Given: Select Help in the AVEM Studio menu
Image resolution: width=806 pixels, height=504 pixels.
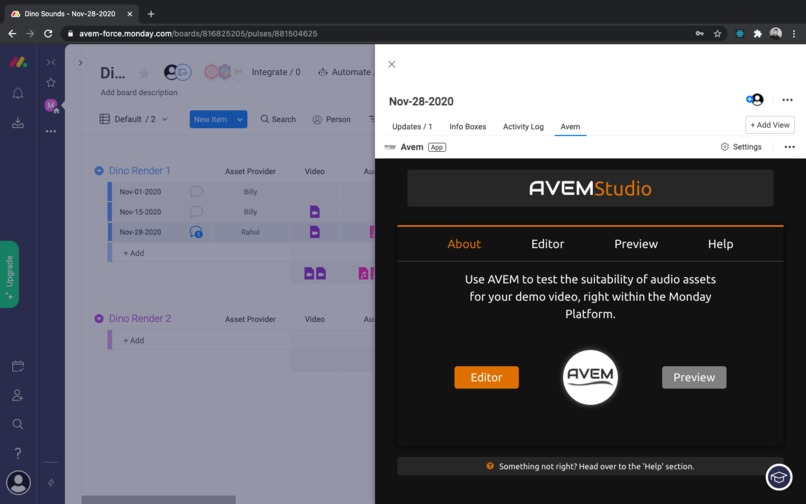Looking at the screenshot, I should (720, 244).
